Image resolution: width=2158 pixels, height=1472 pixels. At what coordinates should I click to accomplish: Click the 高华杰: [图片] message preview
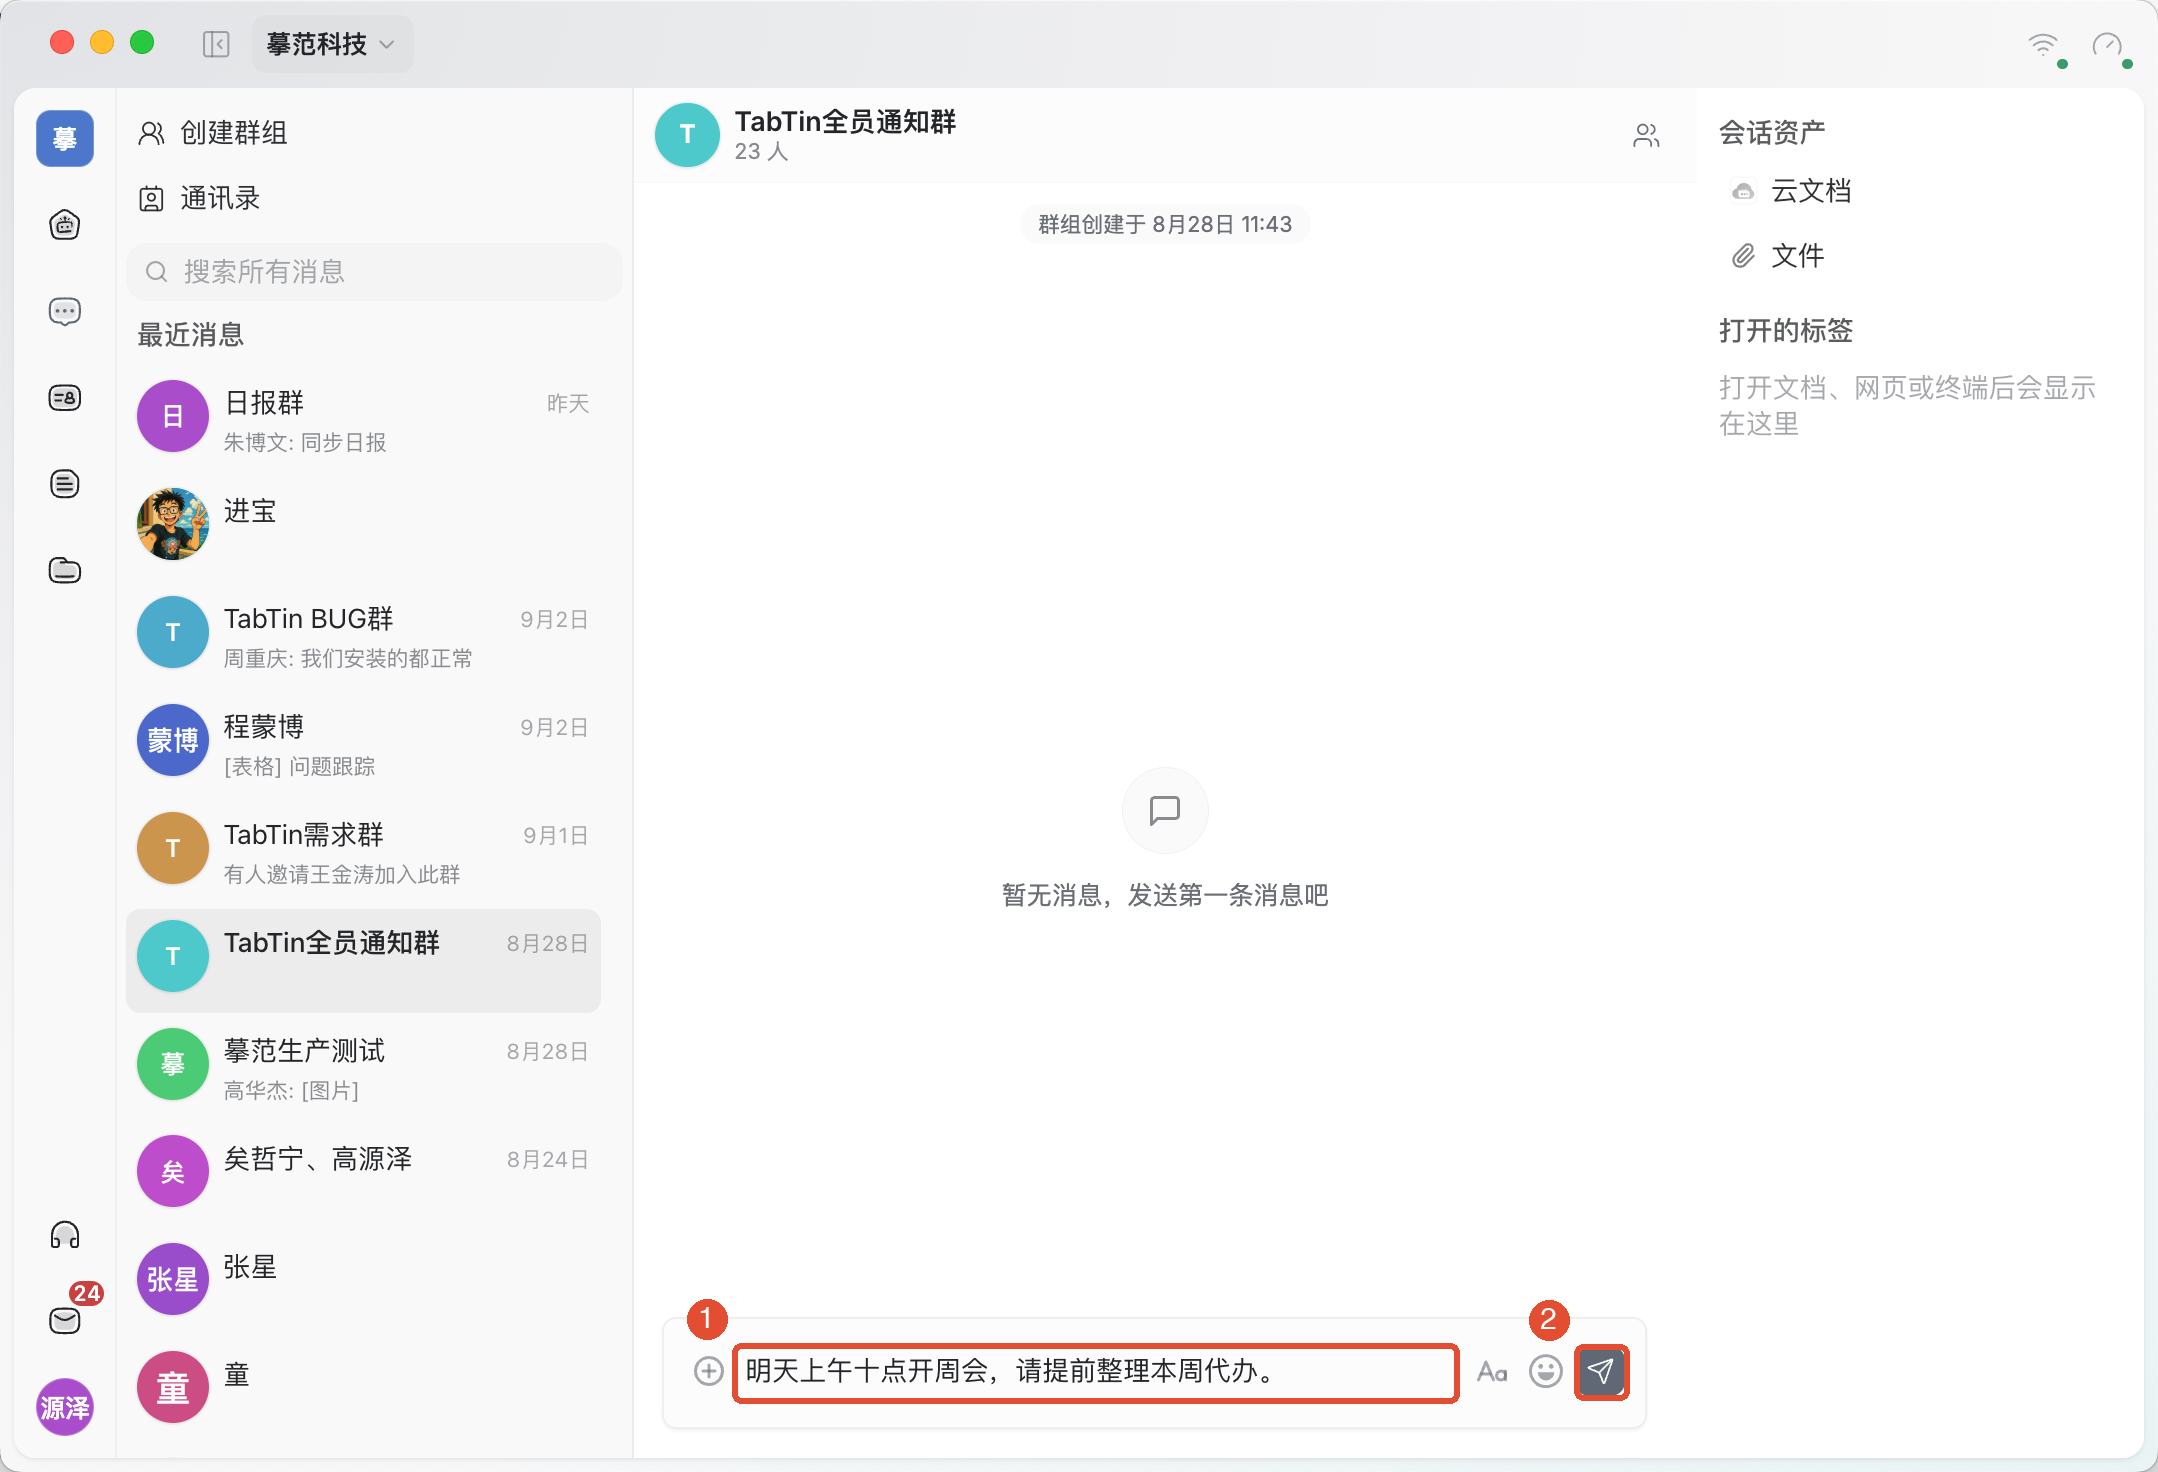(291, 1091)
